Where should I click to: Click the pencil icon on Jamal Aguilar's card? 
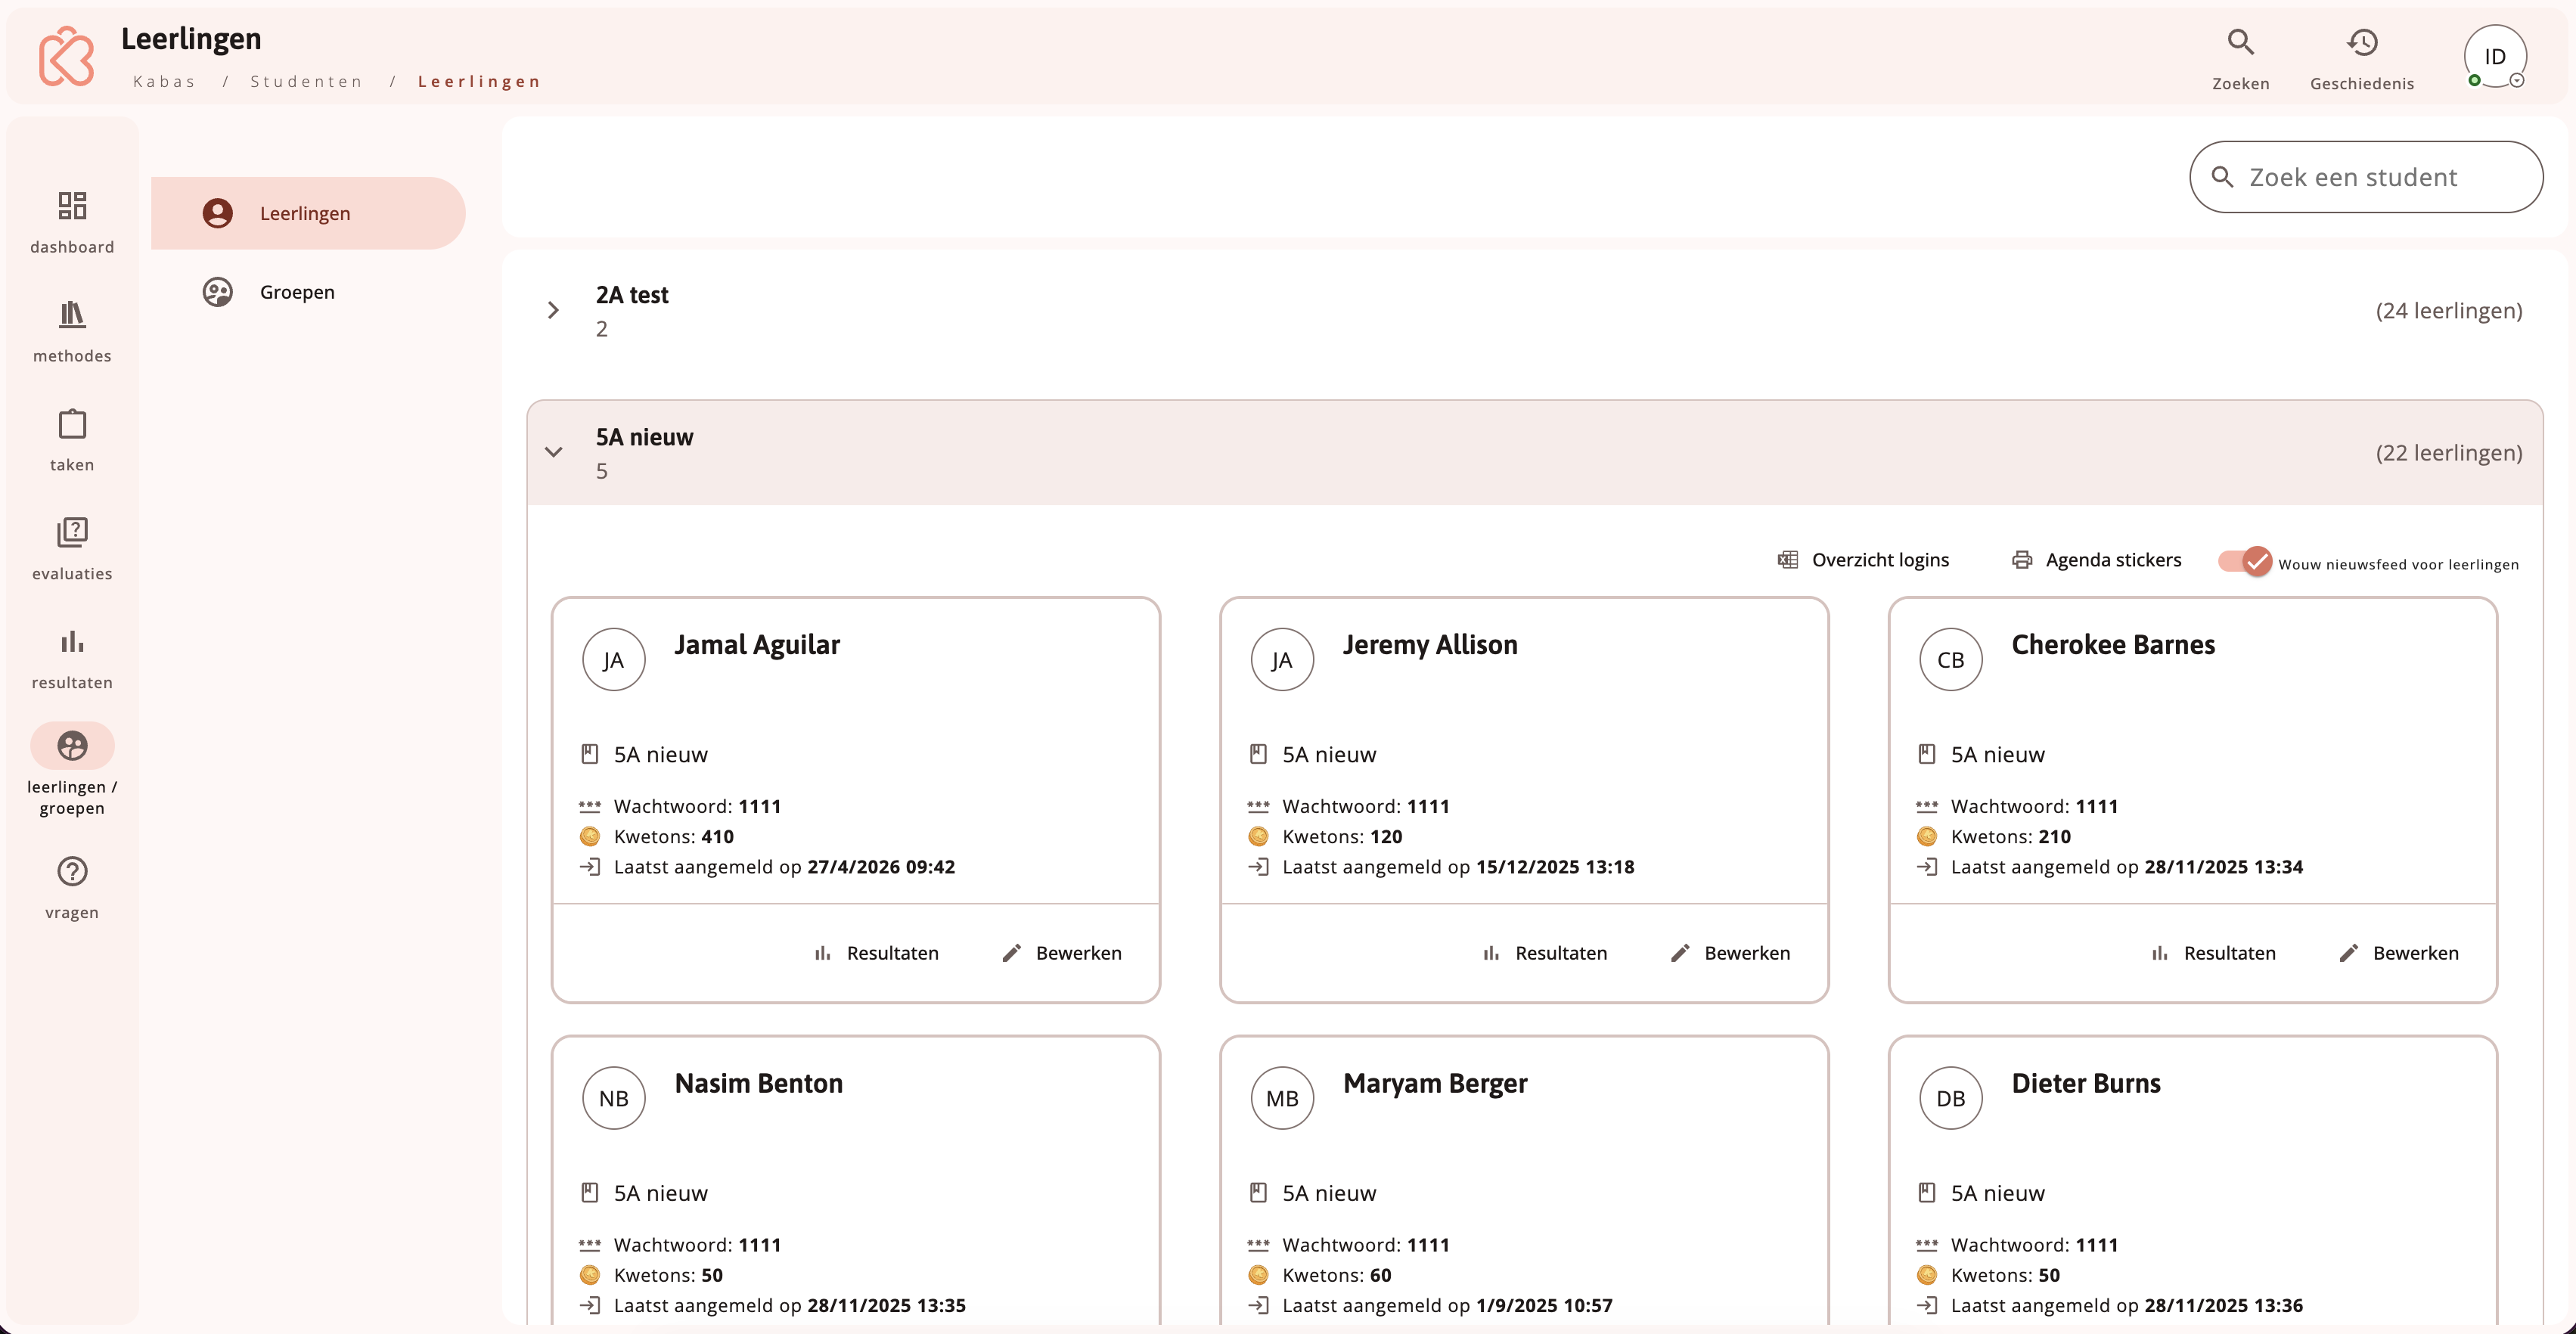[1011, 953]
